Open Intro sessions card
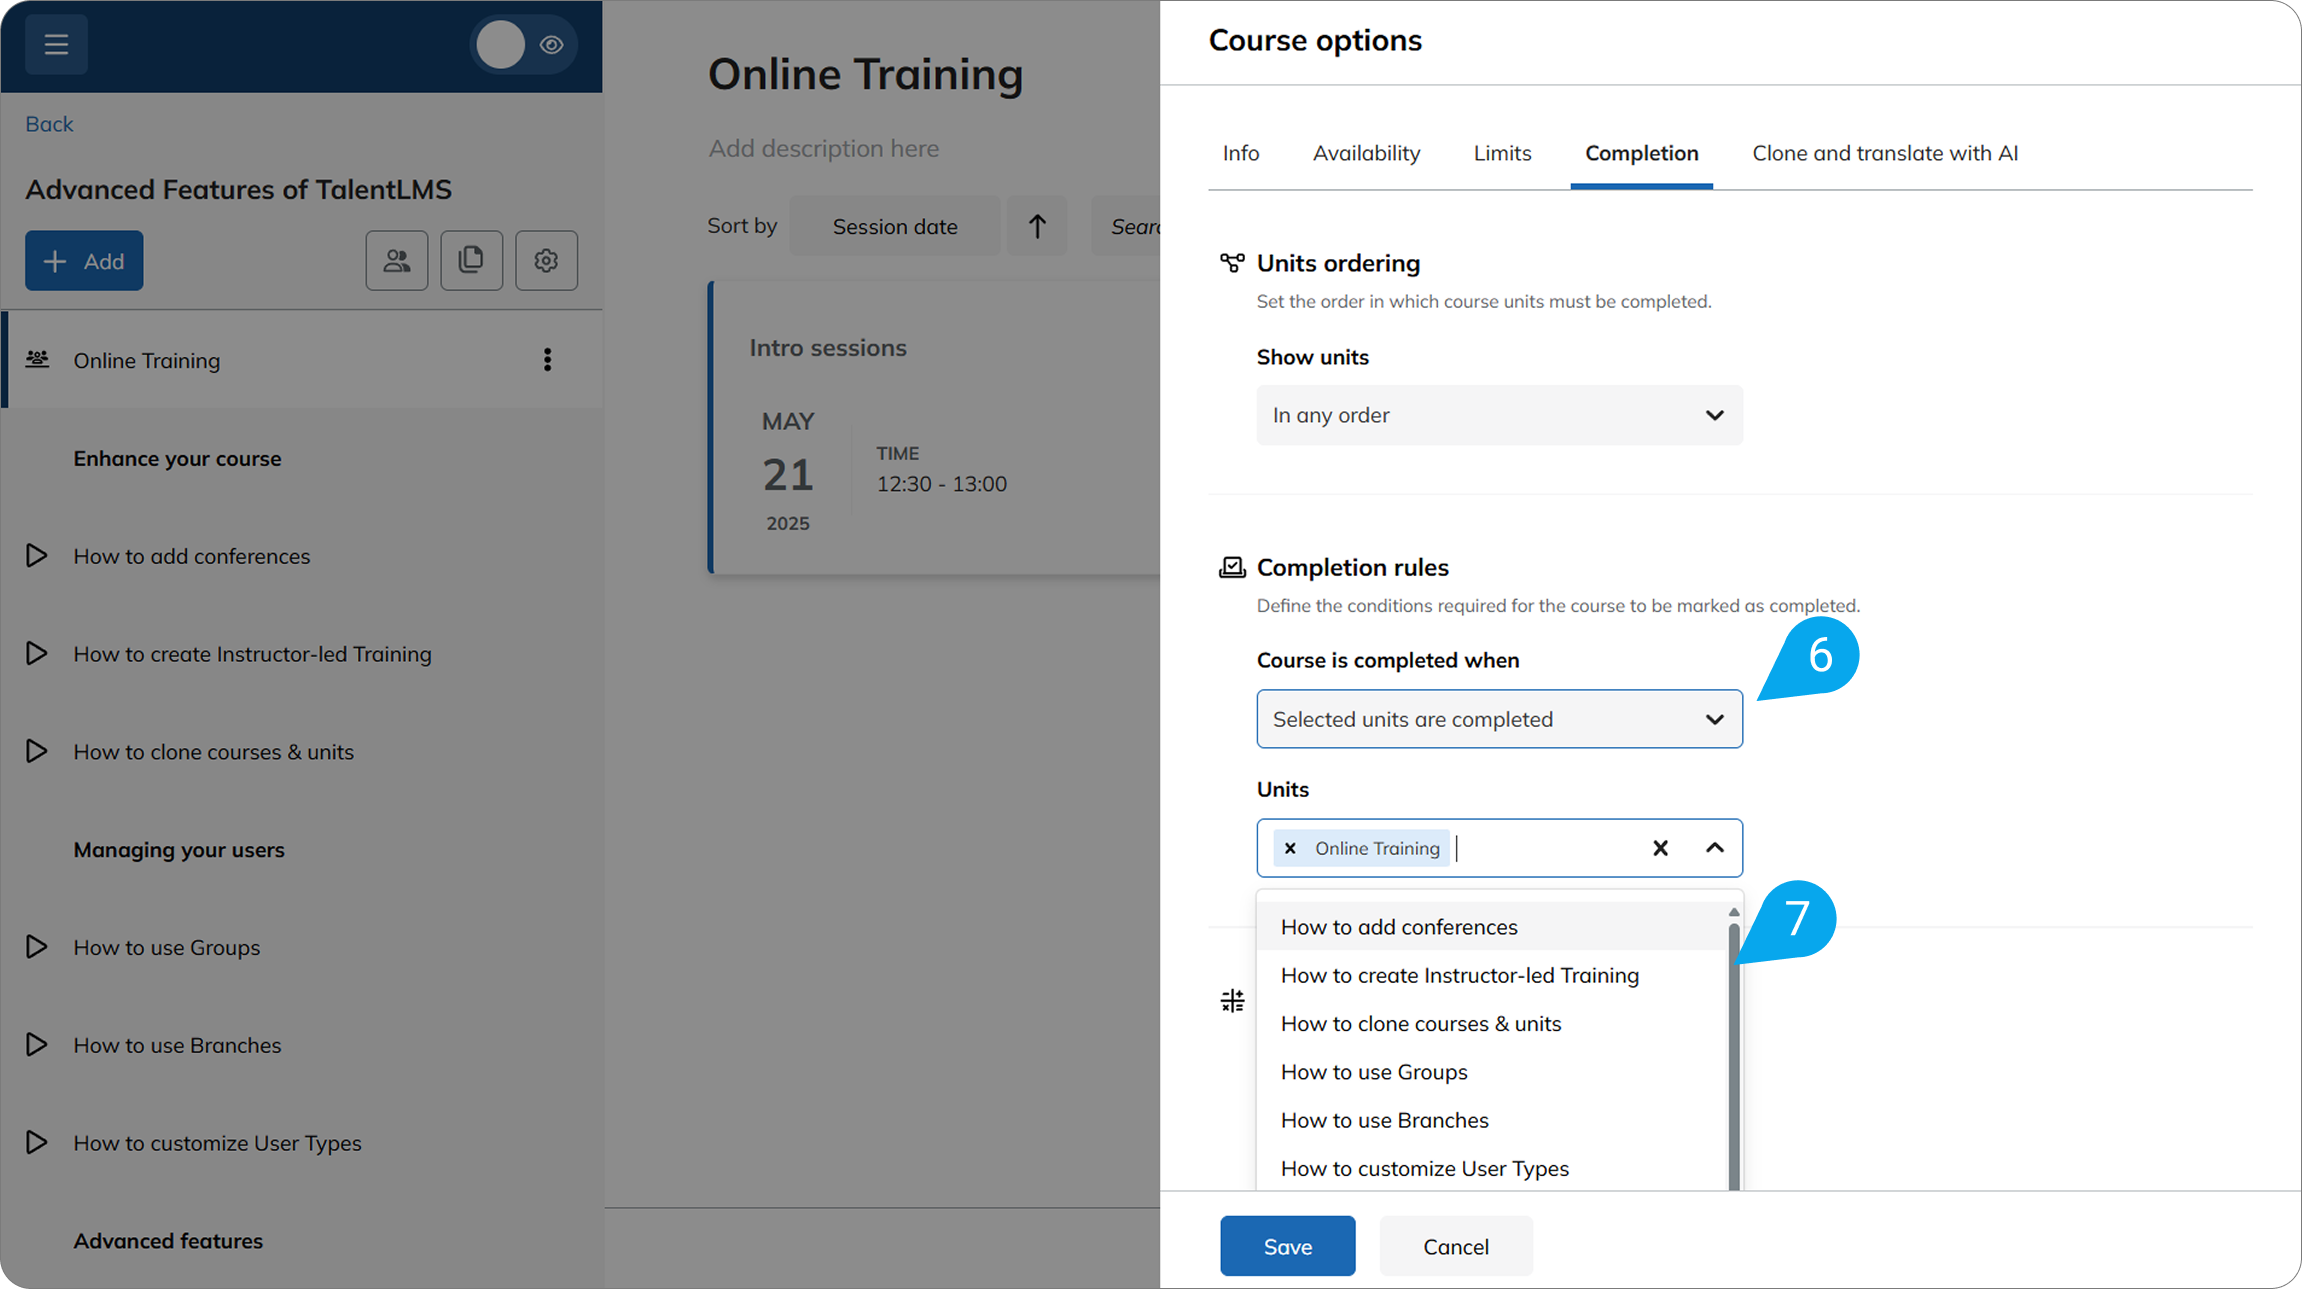Viewport: 2302px width, 1289px height. tap(935, 428)
